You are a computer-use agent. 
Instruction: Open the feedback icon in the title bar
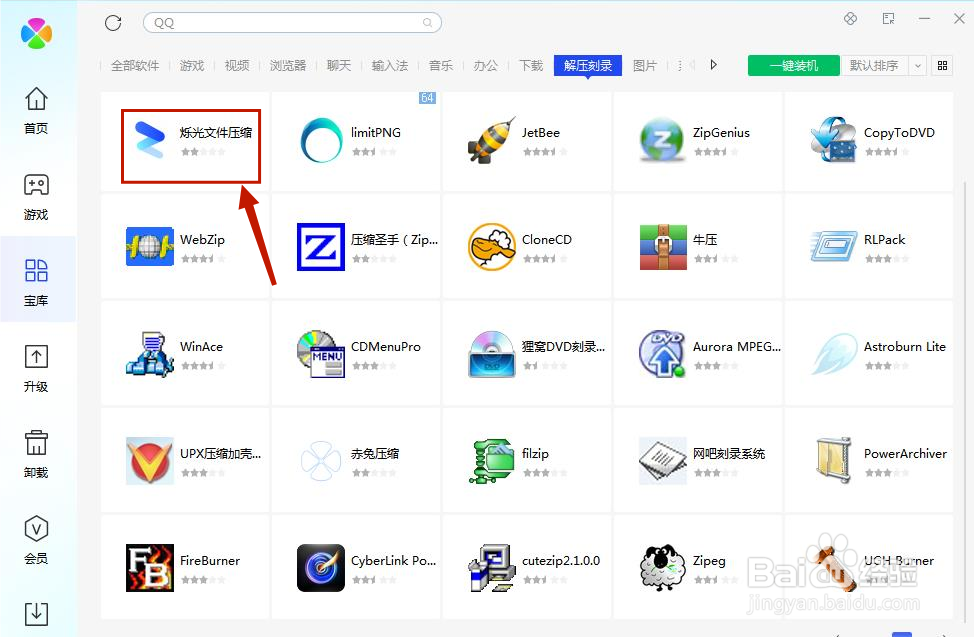click(888, 19)
